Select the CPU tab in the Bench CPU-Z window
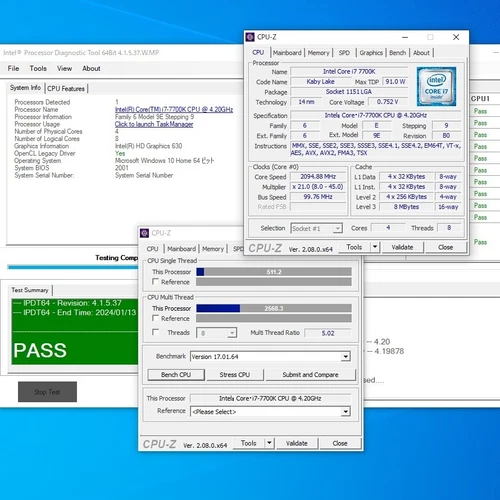This screenshot has width=500, height=500. (x=152, y=249)
